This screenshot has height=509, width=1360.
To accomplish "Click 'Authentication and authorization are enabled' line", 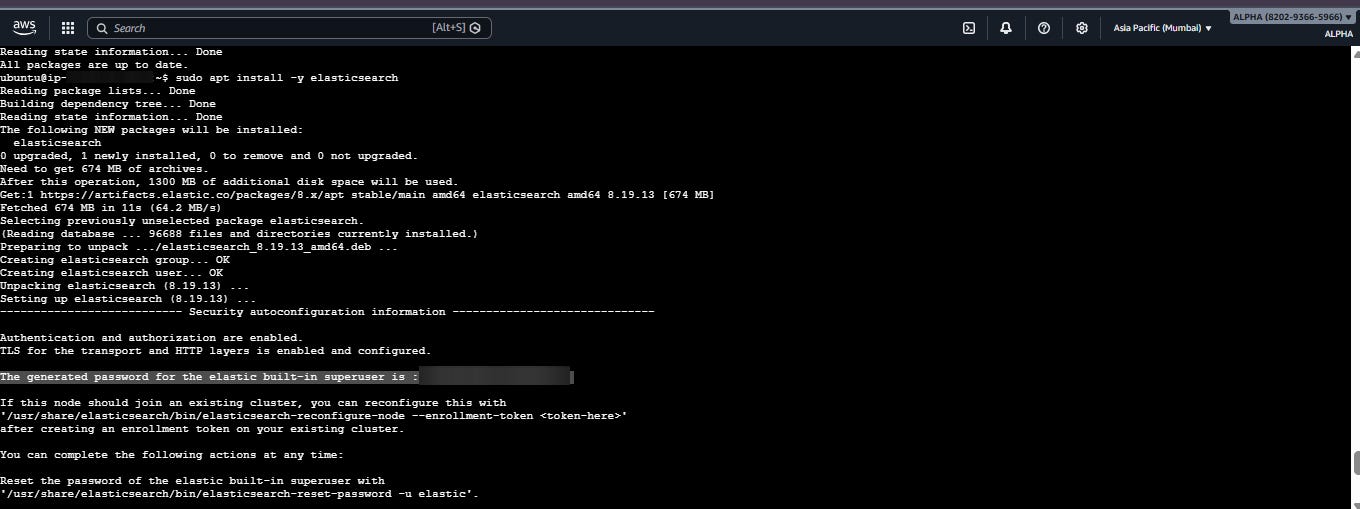I will (x=151, y=338).
